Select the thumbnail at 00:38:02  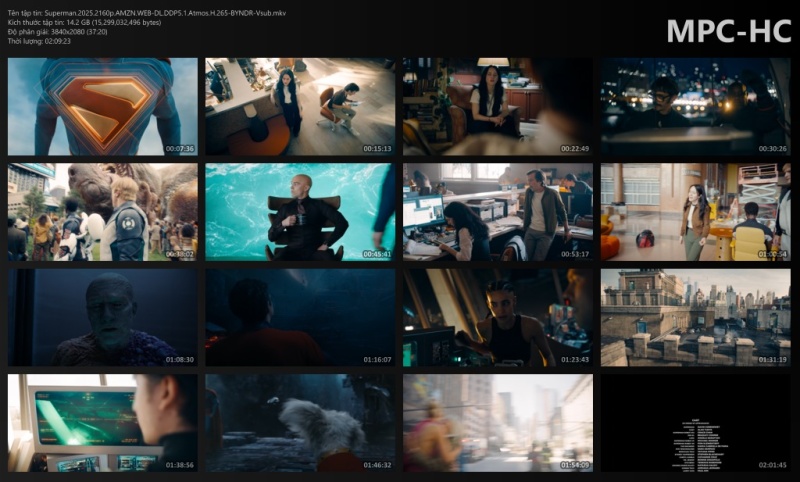point(103,212)
